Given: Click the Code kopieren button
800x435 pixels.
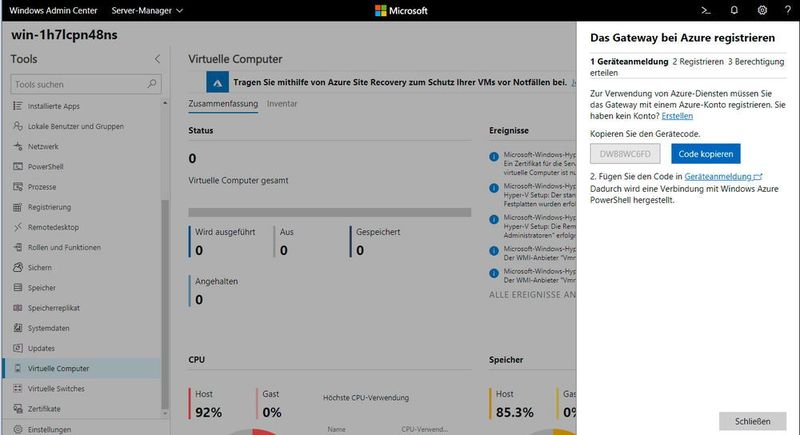Looking at the screenshot, I should [x=706, y=154].
